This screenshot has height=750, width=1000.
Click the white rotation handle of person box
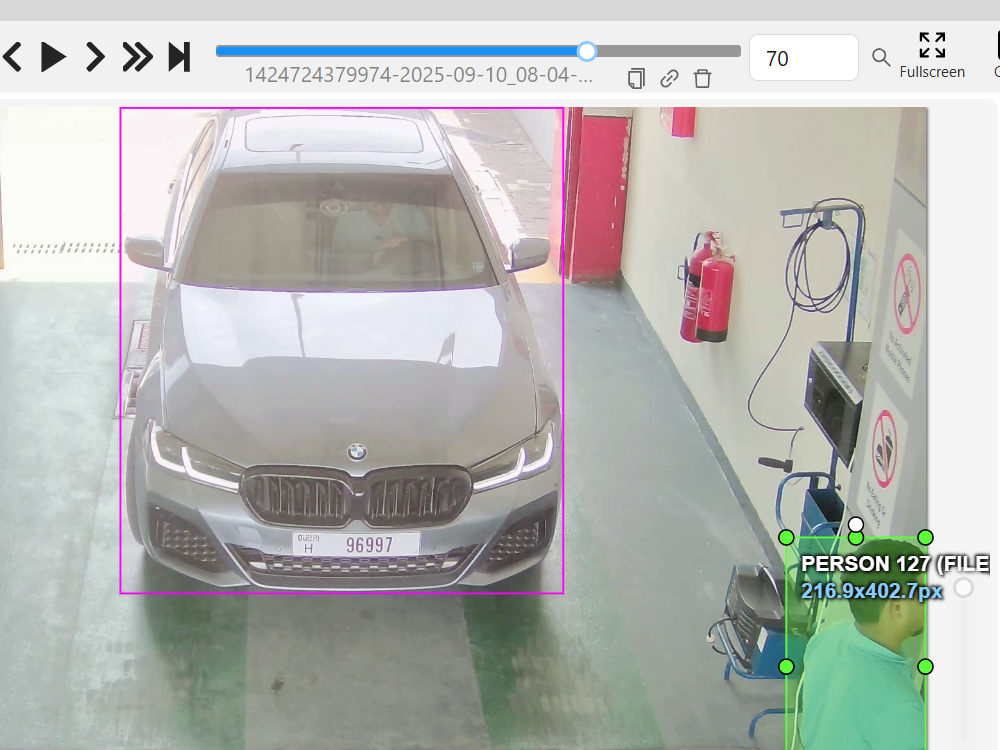pyautogui.click(x=856, y=524)
